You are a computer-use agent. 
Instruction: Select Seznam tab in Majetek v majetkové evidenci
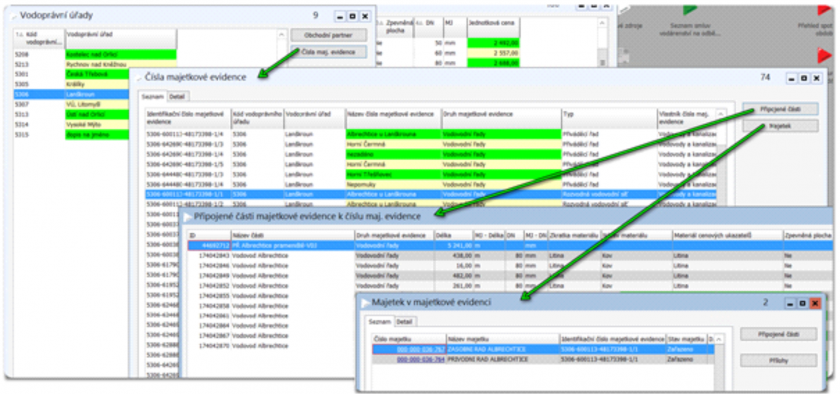381,322
